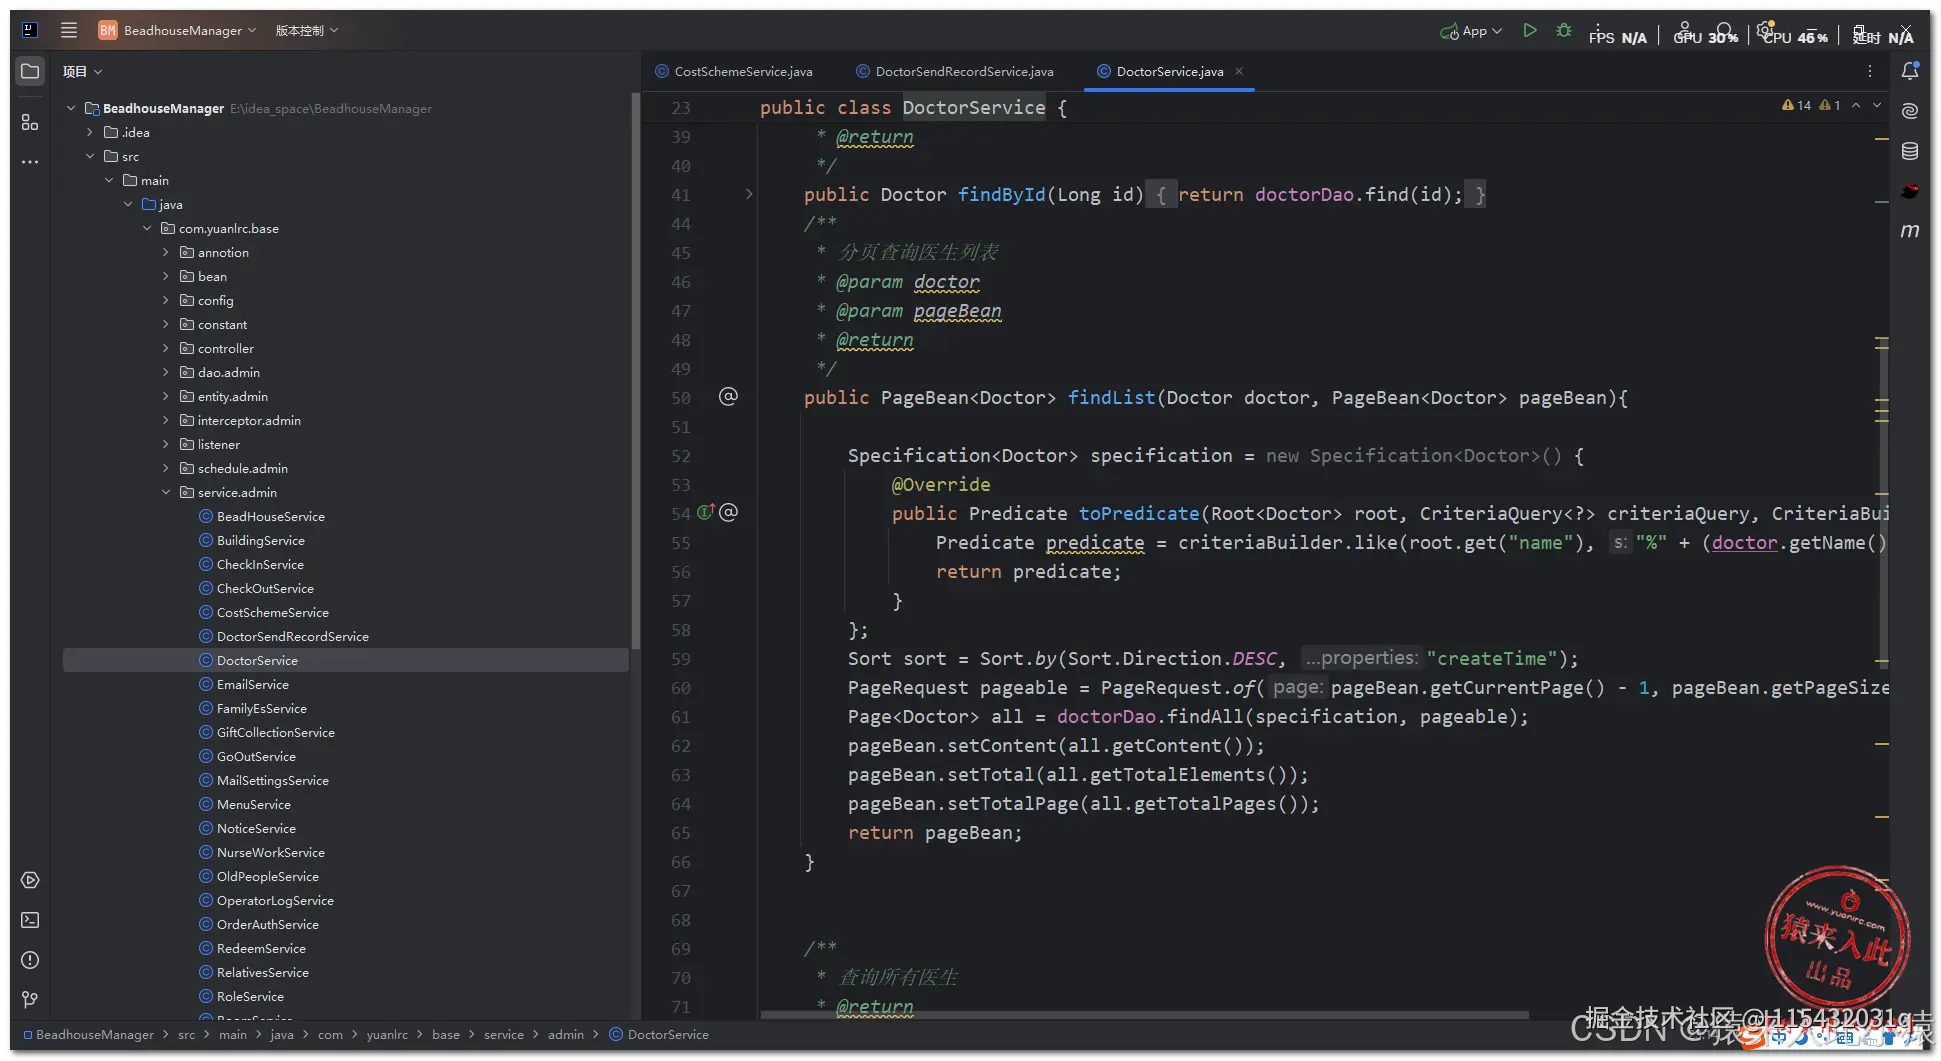
Task: Open the AI Assistant swirl icon
Action: point(1910,111)
